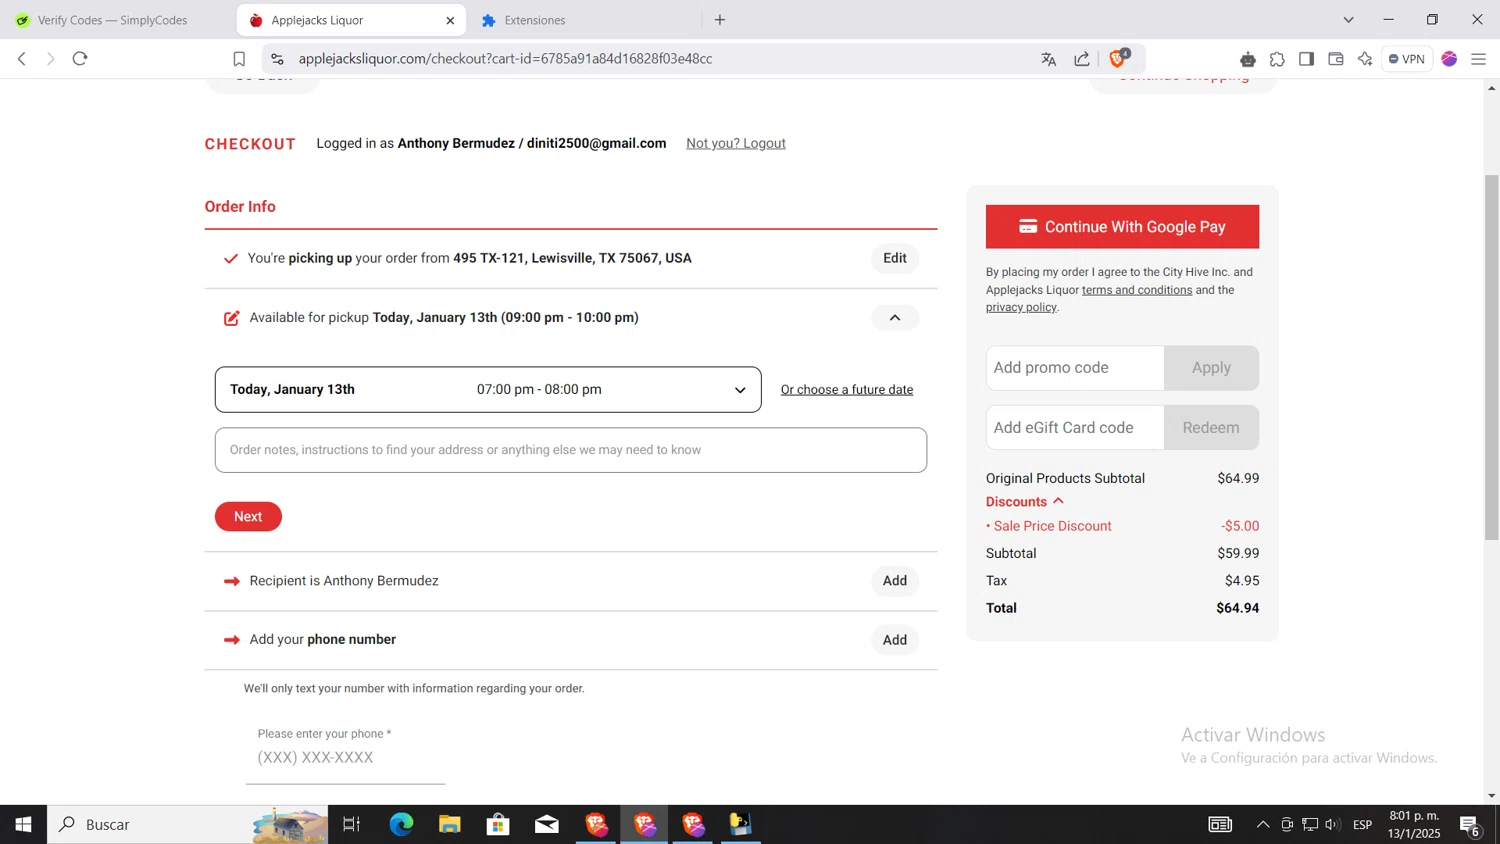Redeem the eGift card
Viewport: 1500px width, 844px height.
1211,428
